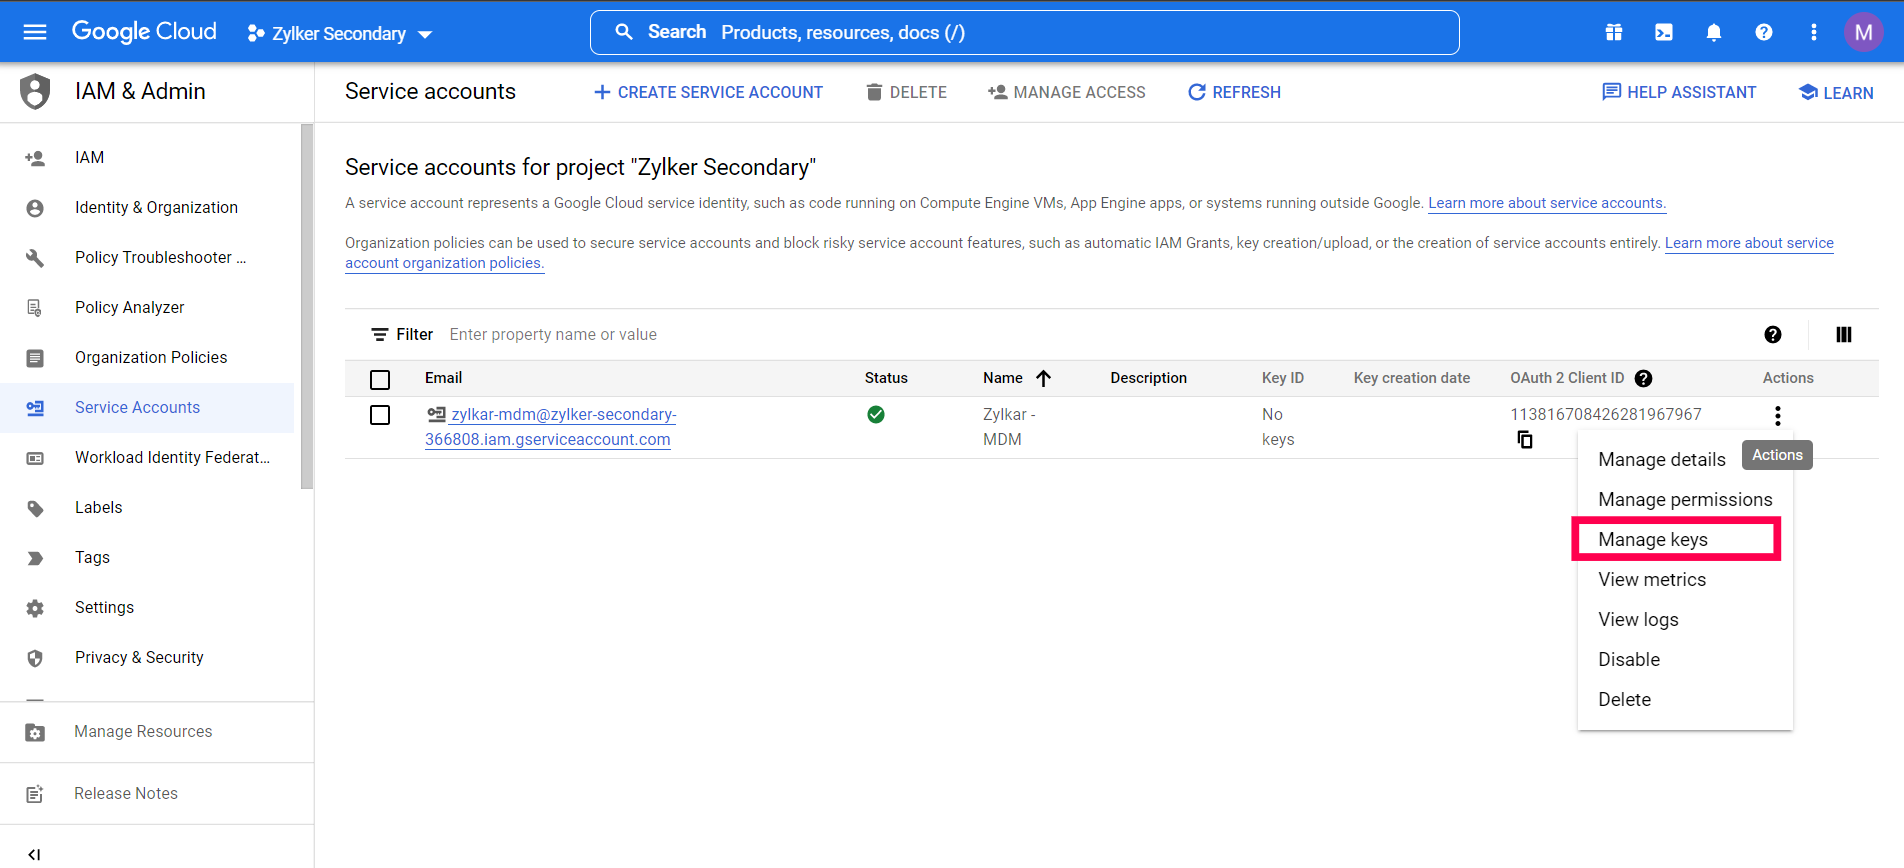Click the Email column header
The width and height of the screenshot is (1904, 868).
(x=443, y=378)
